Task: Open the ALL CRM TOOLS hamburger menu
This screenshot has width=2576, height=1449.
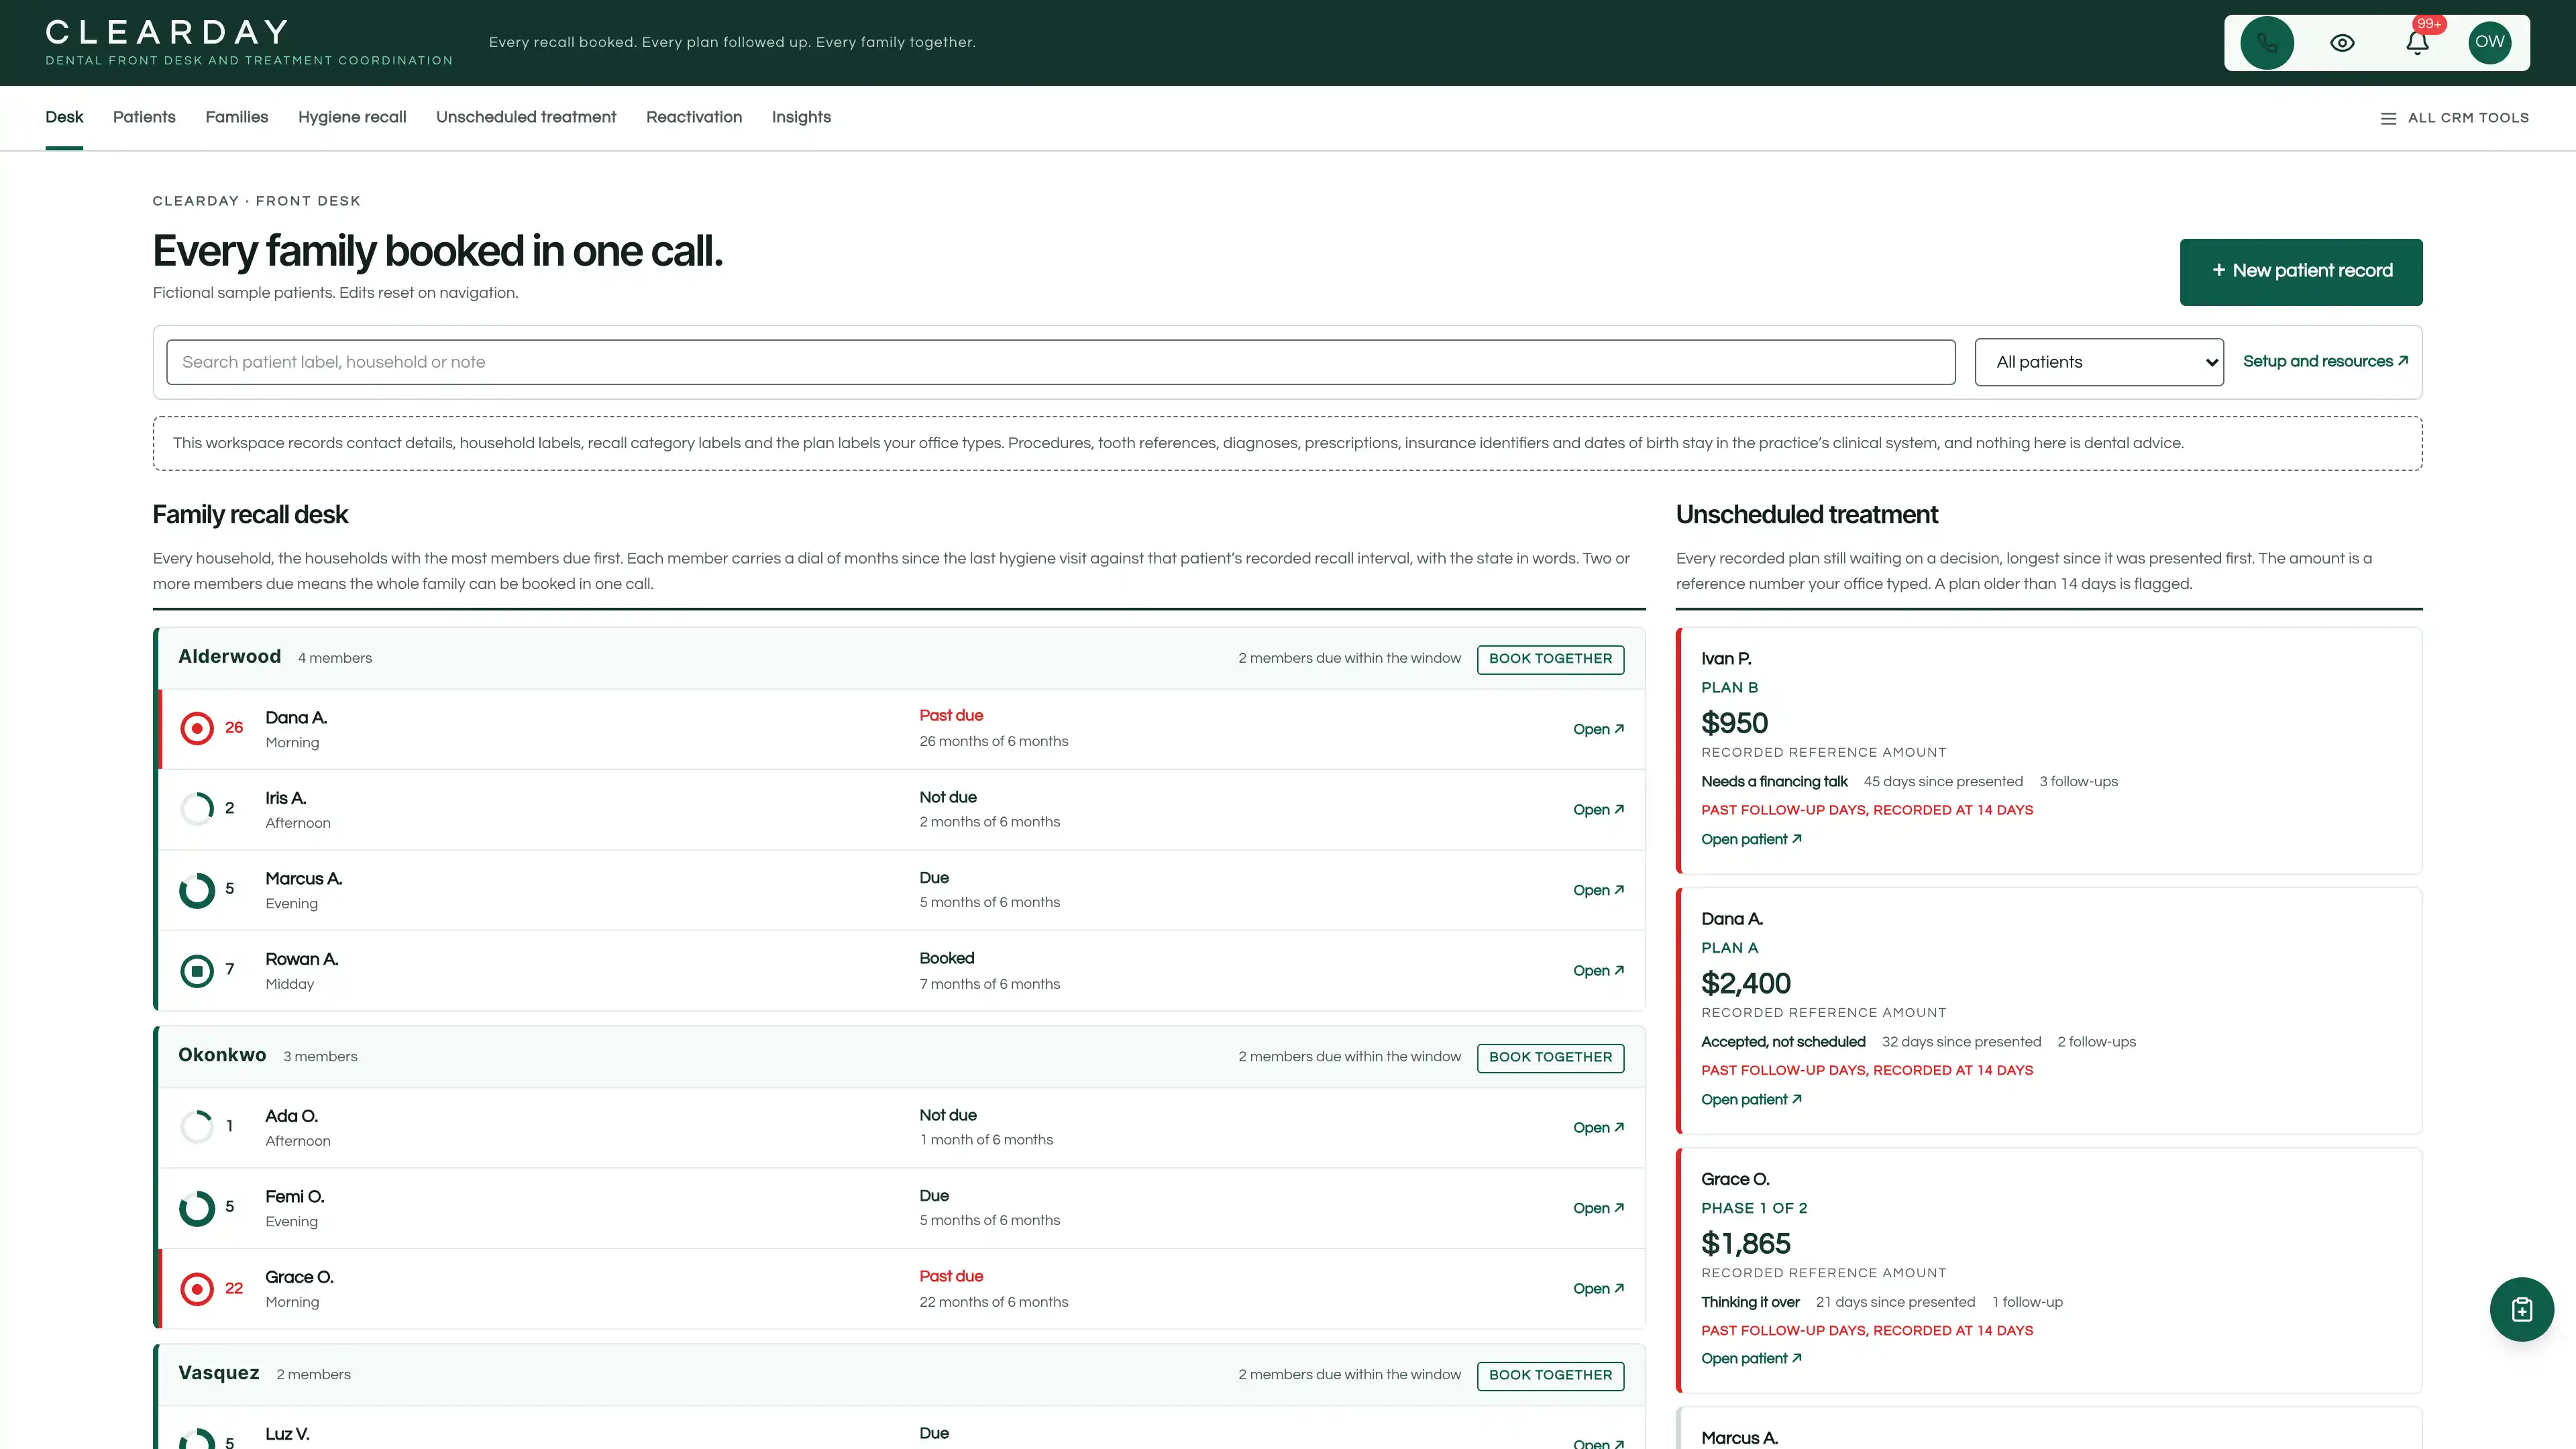Action: [2455, 118]
